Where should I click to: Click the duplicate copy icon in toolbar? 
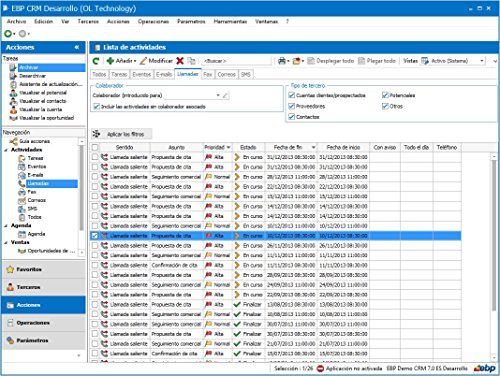[191, 61]
